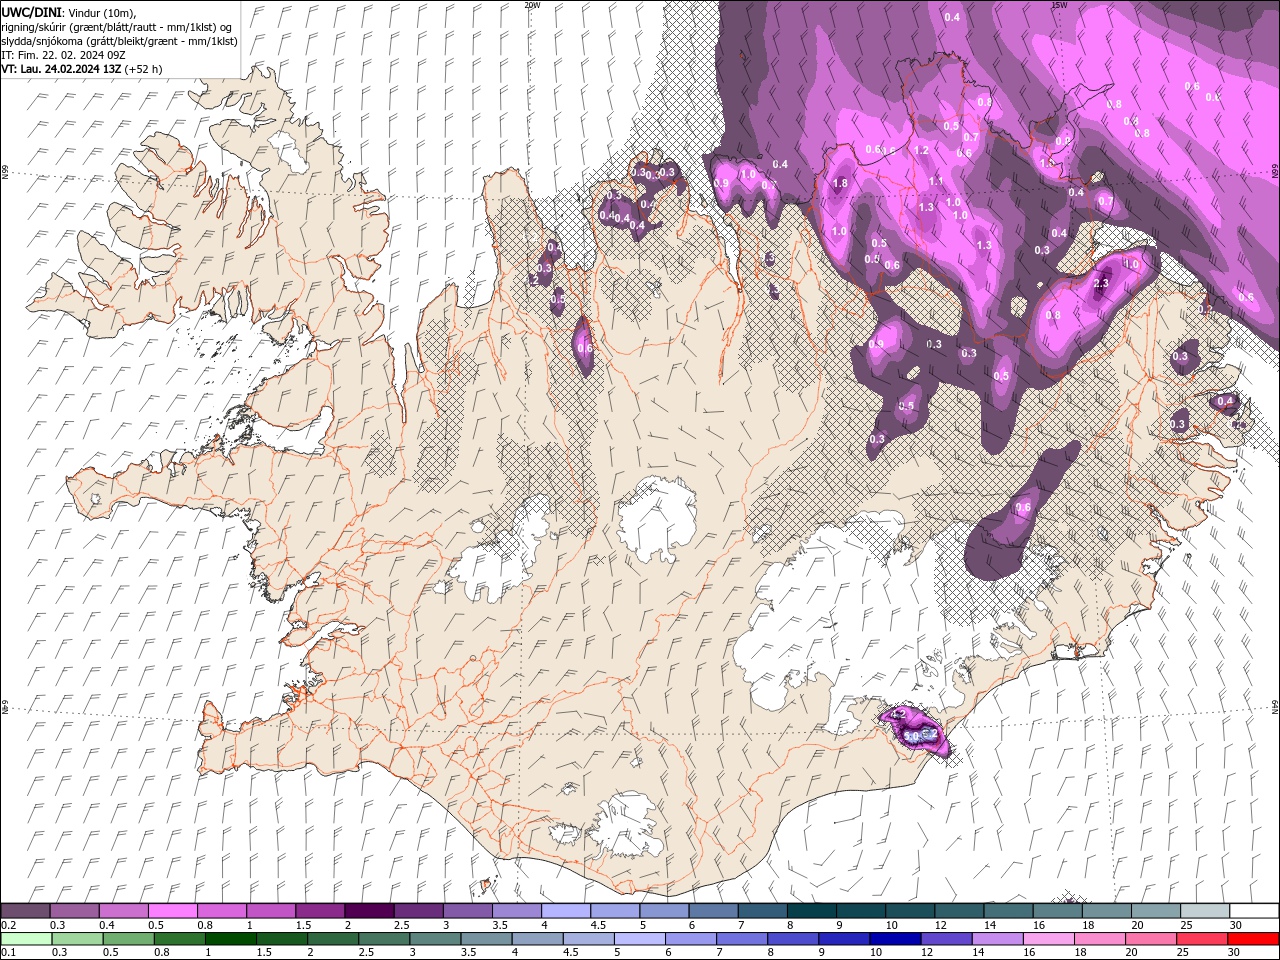Screen dimensions: 1280x960
Task: Click the 0.1 label in the lower legend row
Action: pos(8,953)
